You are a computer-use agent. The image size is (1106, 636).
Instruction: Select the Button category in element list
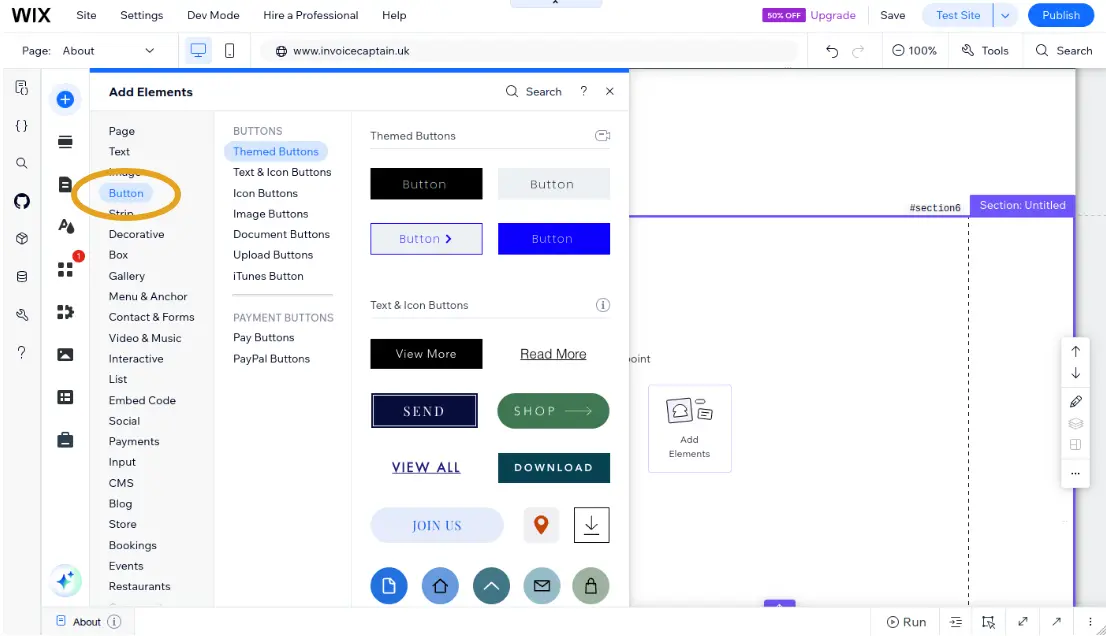click(126, 193)
